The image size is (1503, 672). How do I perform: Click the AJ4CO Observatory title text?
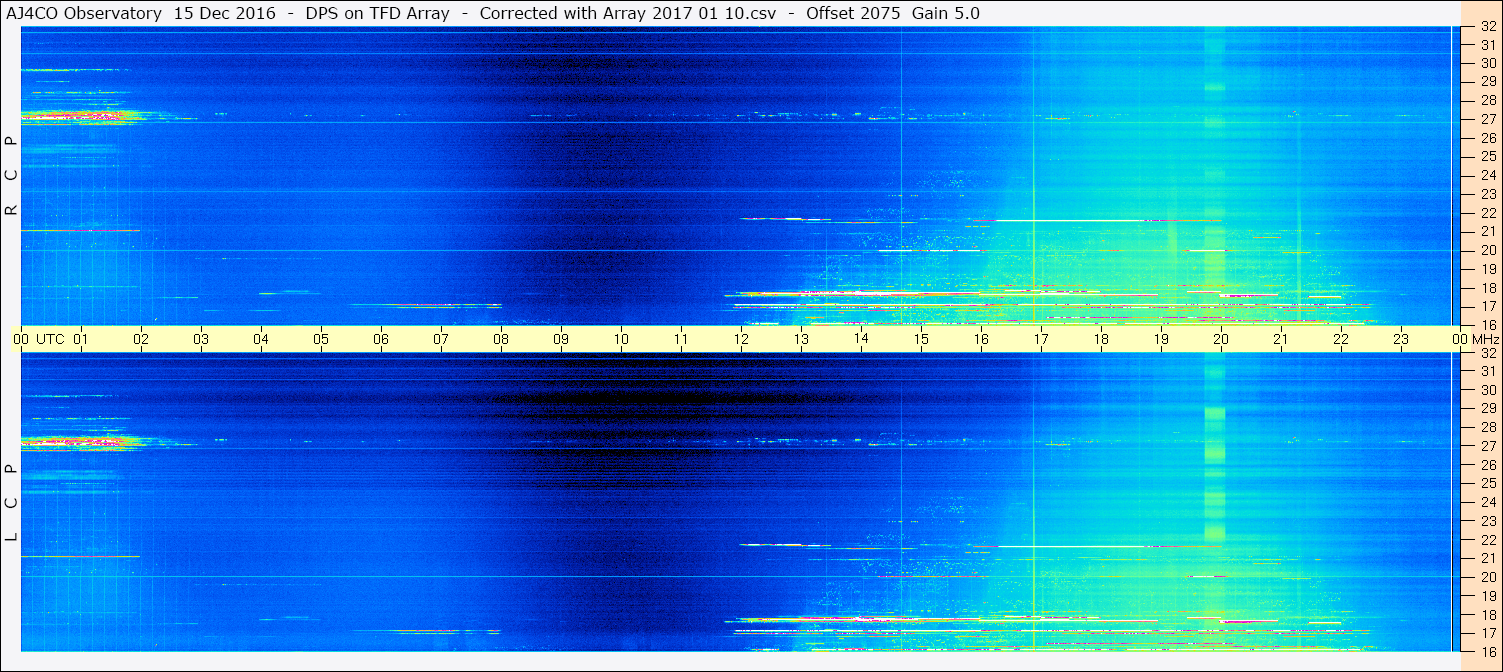(83, 13)
